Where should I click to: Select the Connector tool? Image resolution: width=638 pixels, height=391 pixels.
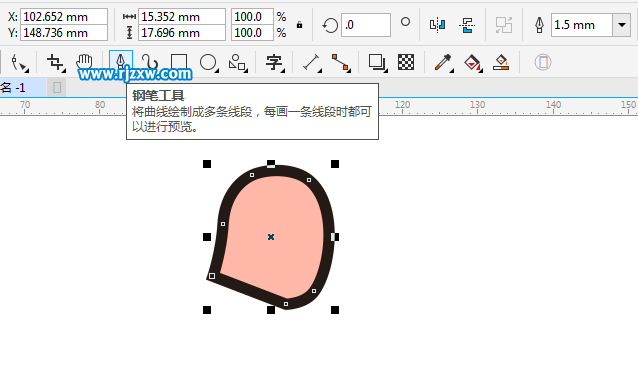pyautogui.click(x=341, y=63)
